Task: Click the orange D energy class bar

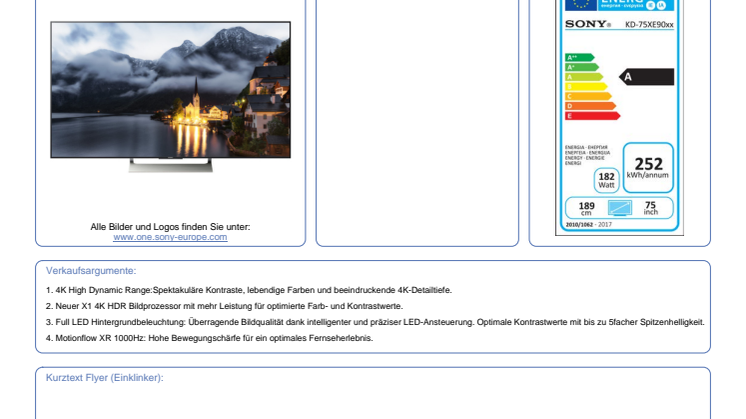Action: point(590,106)
